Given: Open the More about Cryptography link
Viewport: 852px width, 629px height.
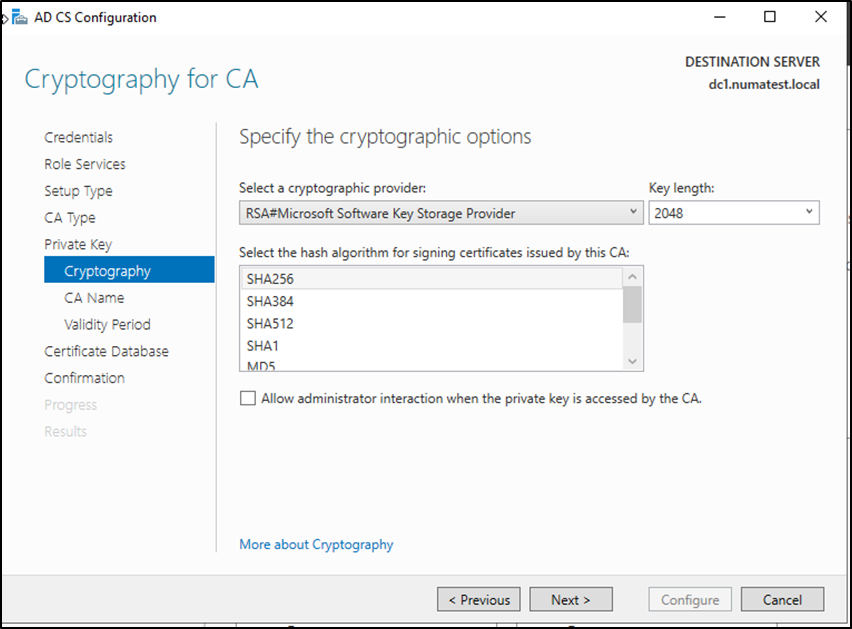Looking at the screenshot, I should click(316, 545).
